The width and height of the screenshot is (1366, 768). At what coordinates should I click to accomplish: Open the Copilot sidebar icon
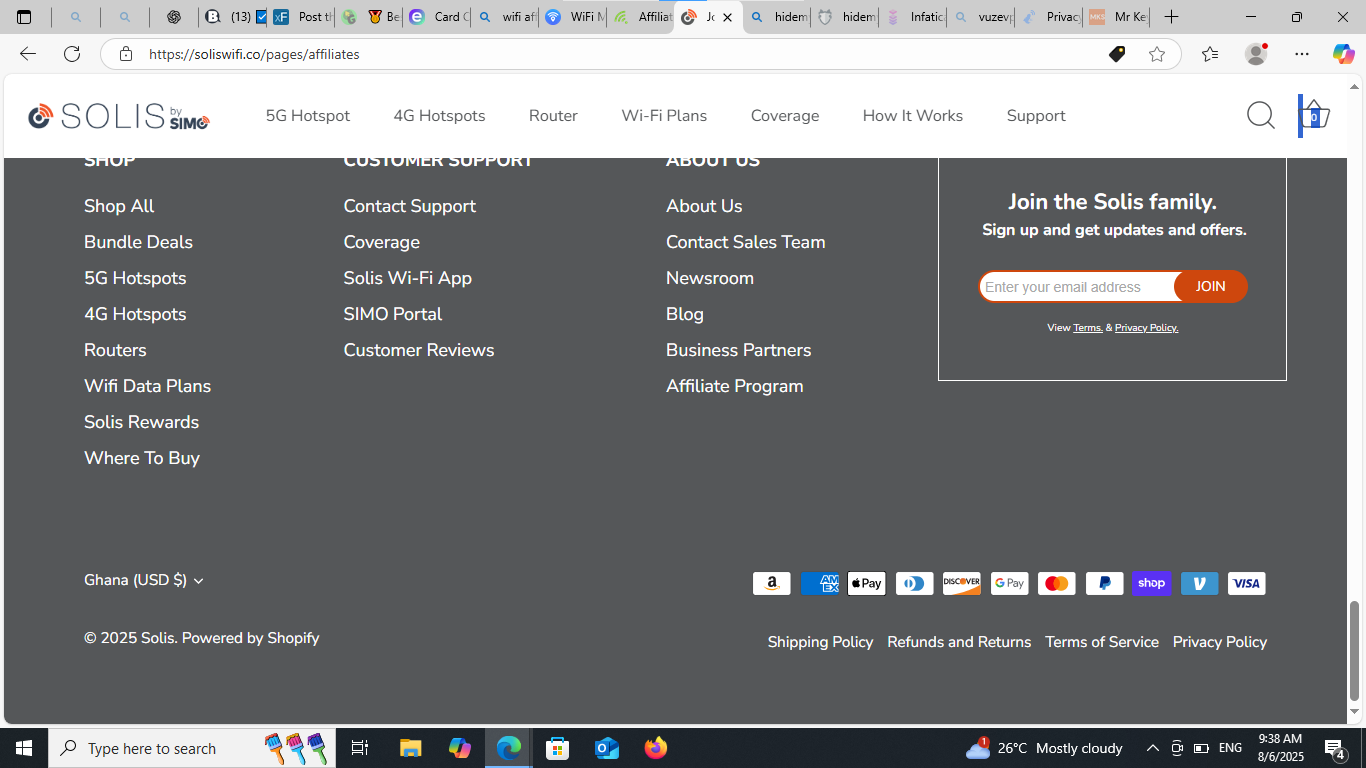(x=1343, y=54)
